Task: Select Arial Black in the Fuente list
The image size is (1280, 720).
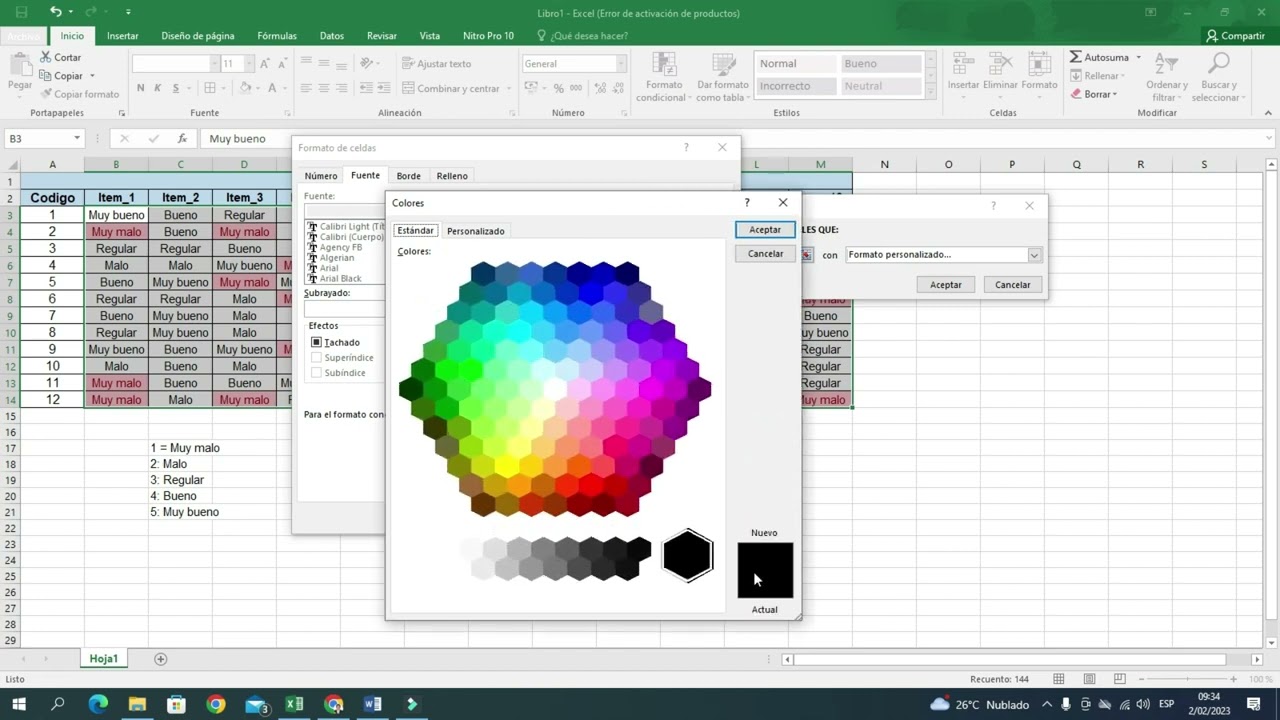Action: [340, 278]
